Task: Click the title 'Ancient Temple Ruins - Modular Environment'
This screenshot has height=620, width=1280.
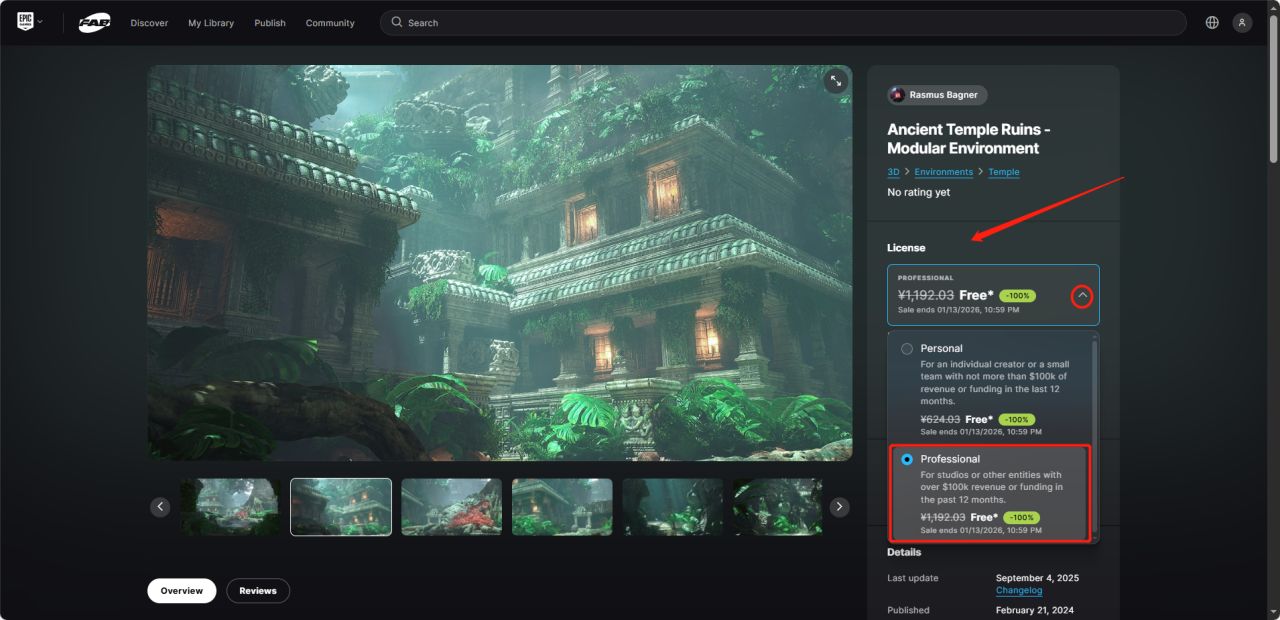Action: (x=969, y=139)
